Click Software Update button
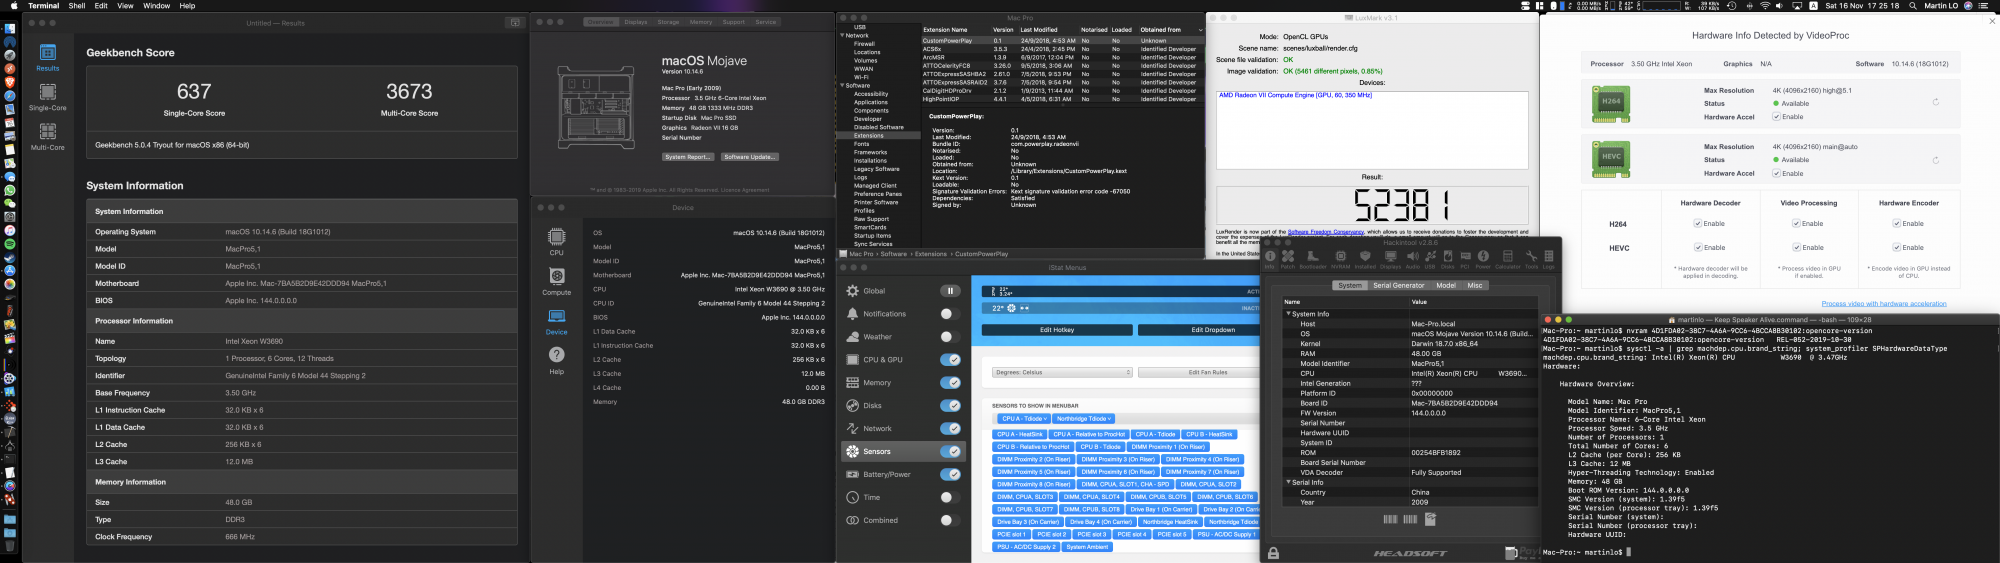2000x563 pixels. point(750,157)
